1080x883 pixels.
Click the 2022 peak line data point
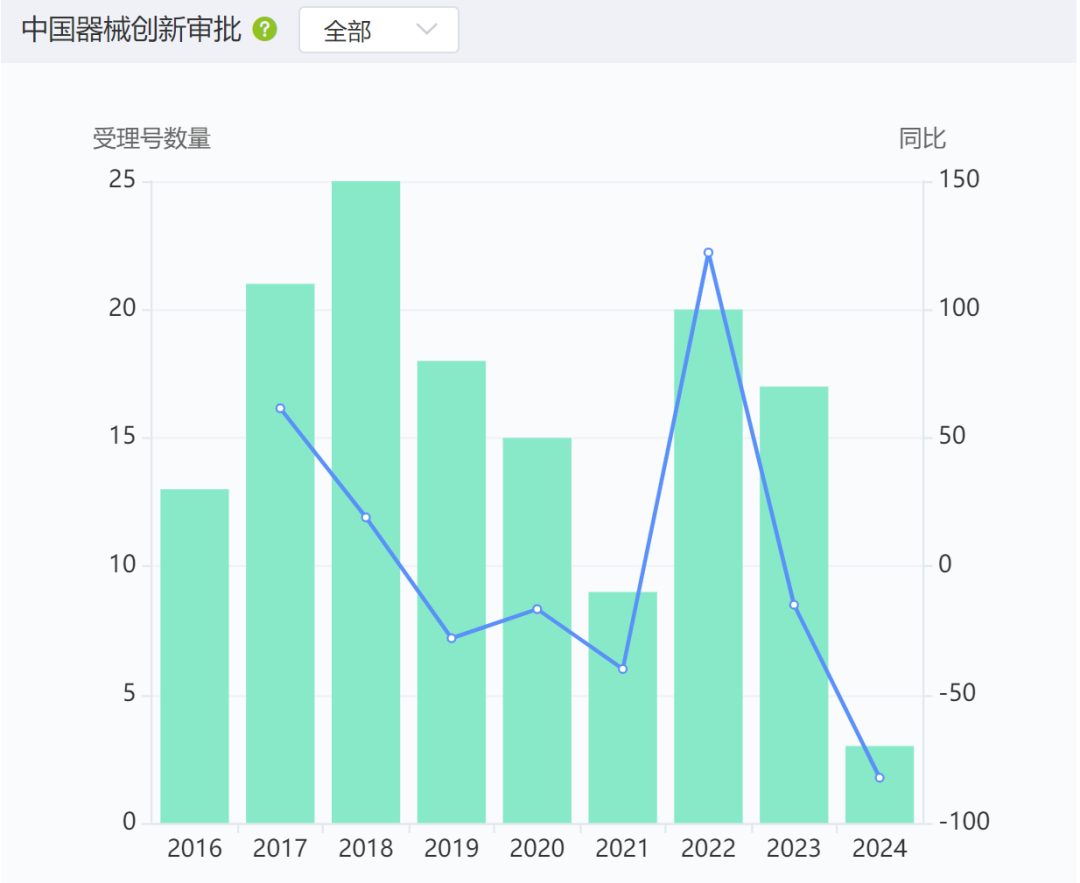(x=708, y=253)
